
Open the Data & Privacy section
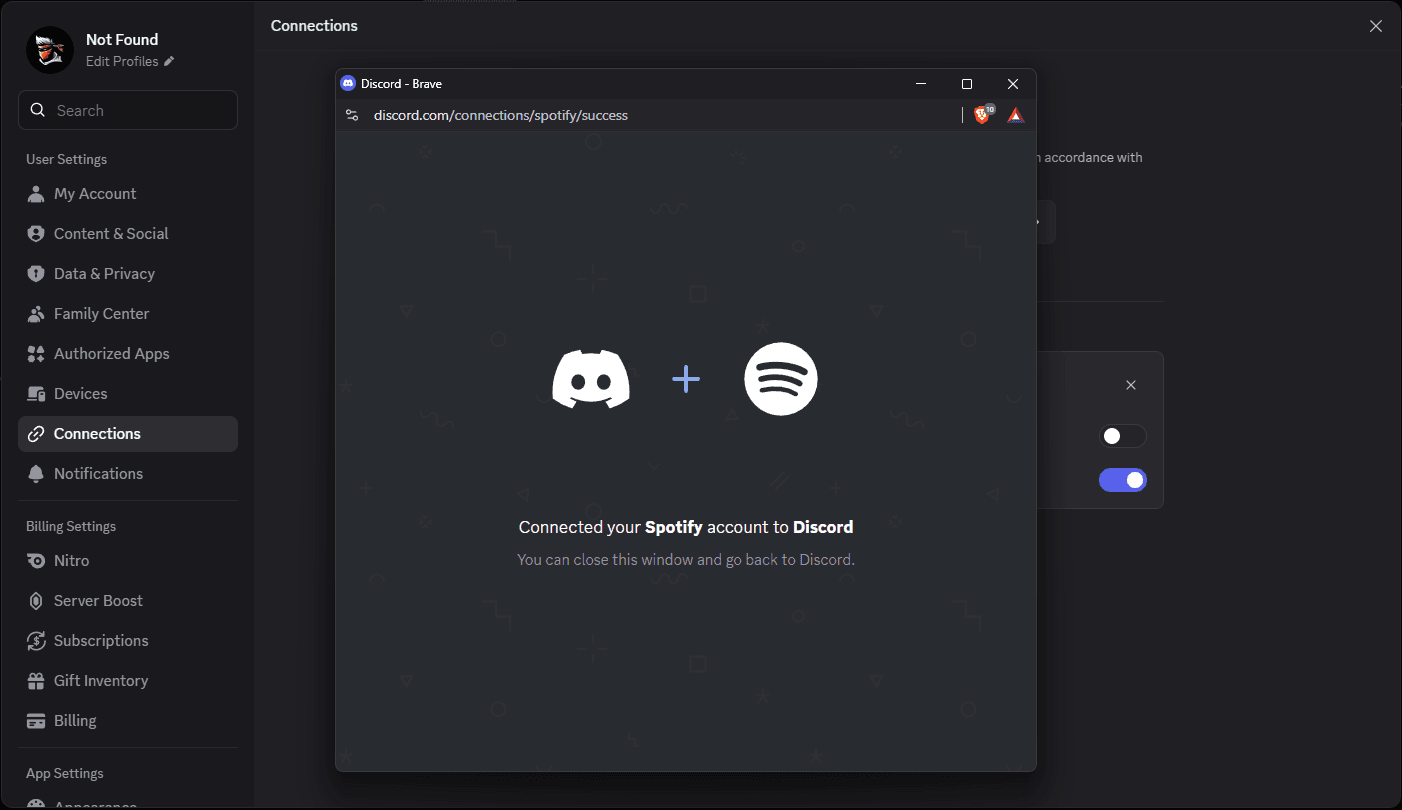pos(104,273)
